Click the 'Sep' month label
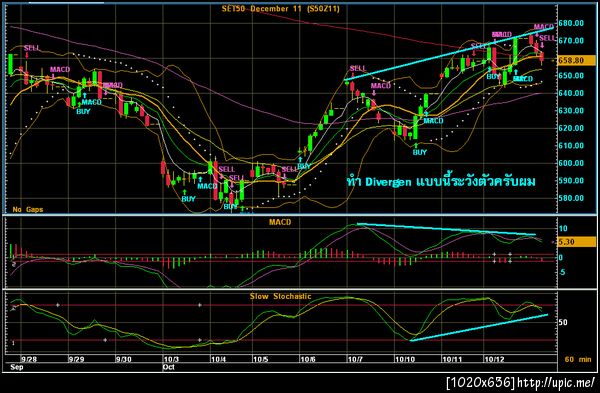The height and width of the screenshot is (393, 600). pyautogui.click(x=17, y=367)
